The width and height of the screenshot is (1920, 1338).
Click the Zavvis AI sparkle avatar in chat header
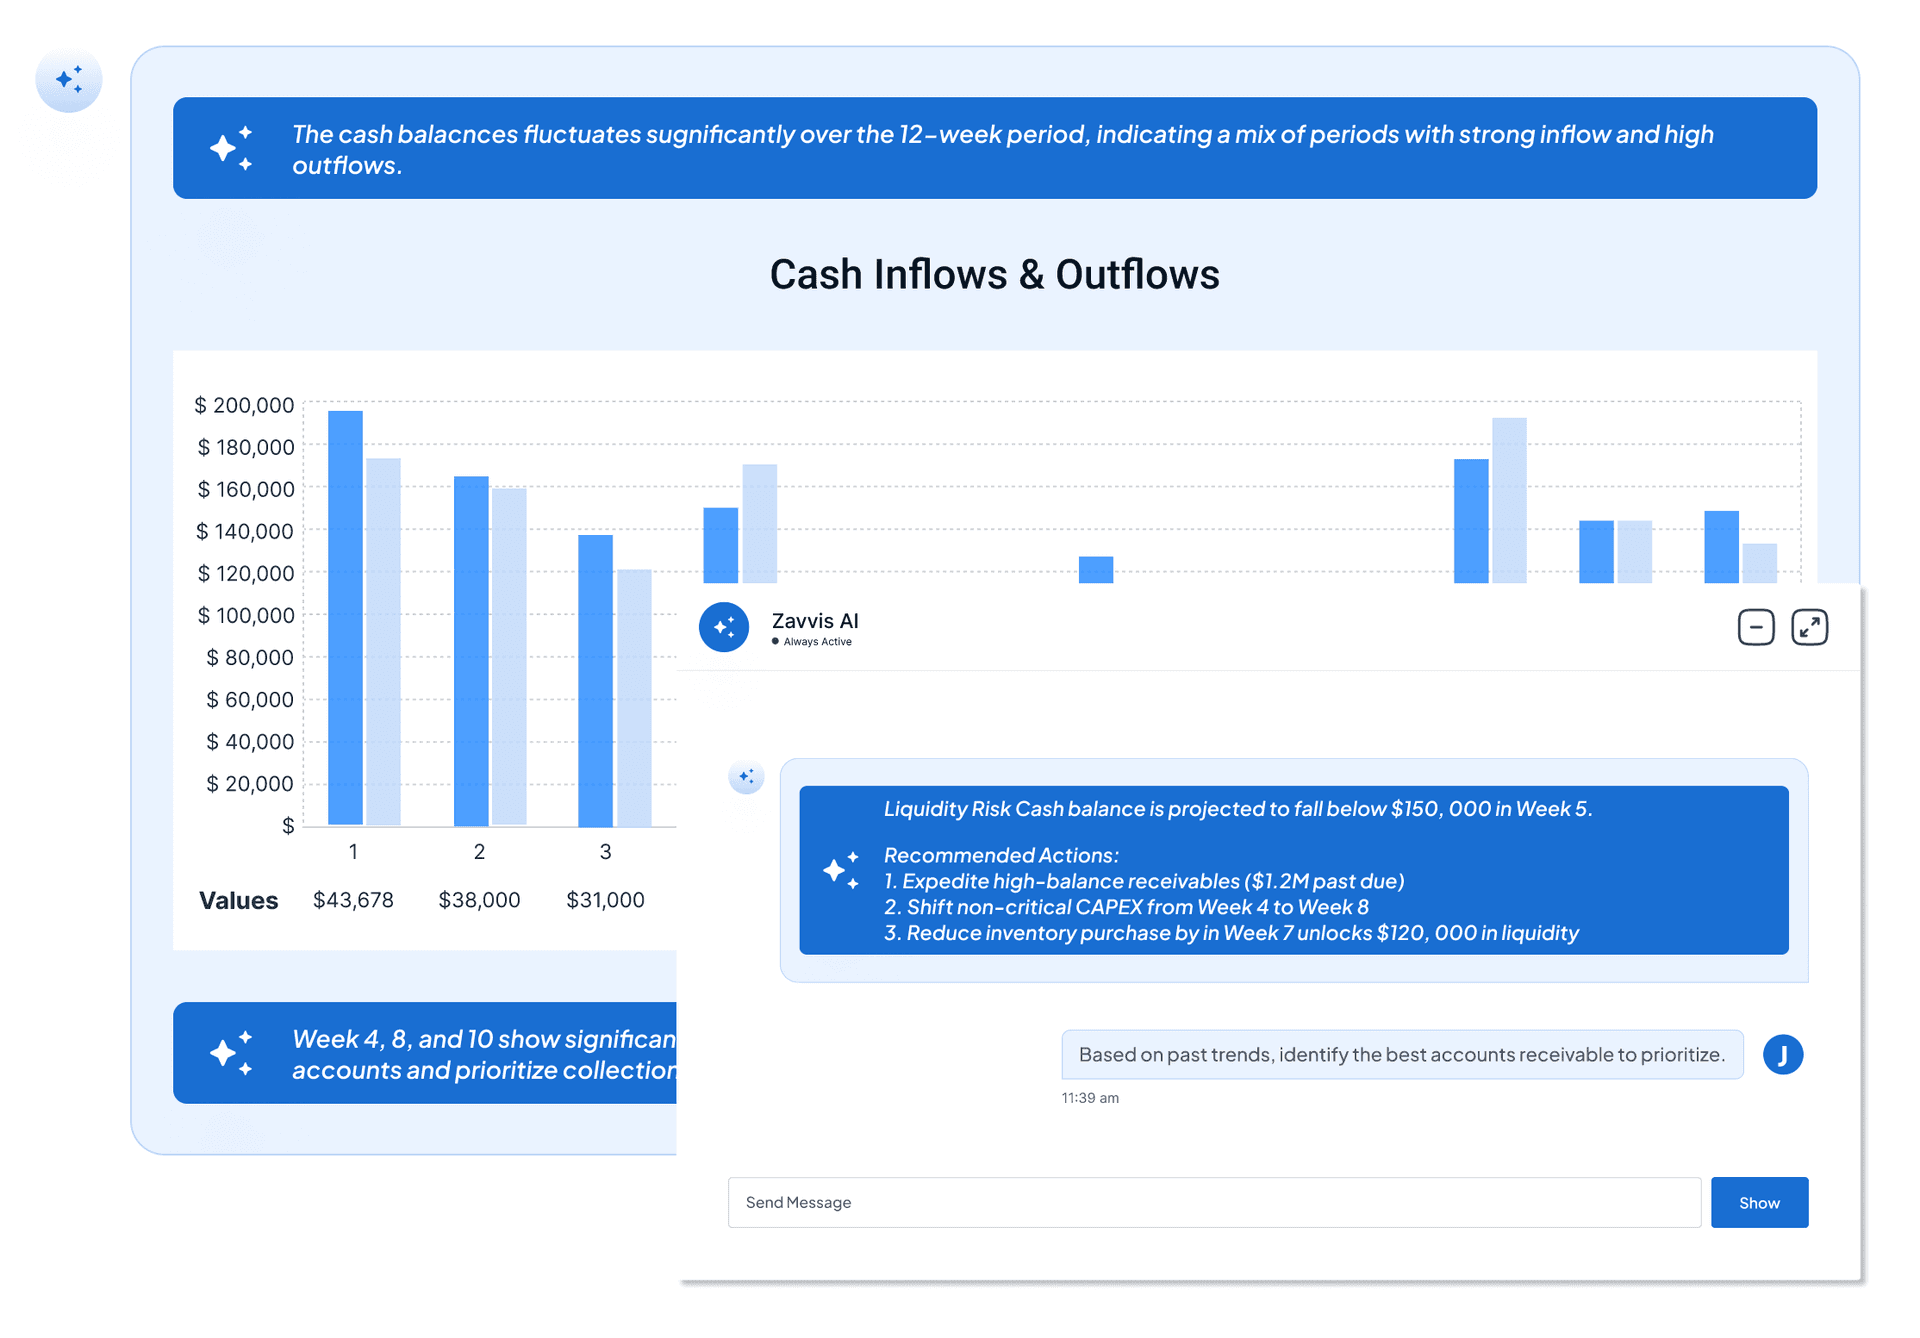(x=723, y=627)
